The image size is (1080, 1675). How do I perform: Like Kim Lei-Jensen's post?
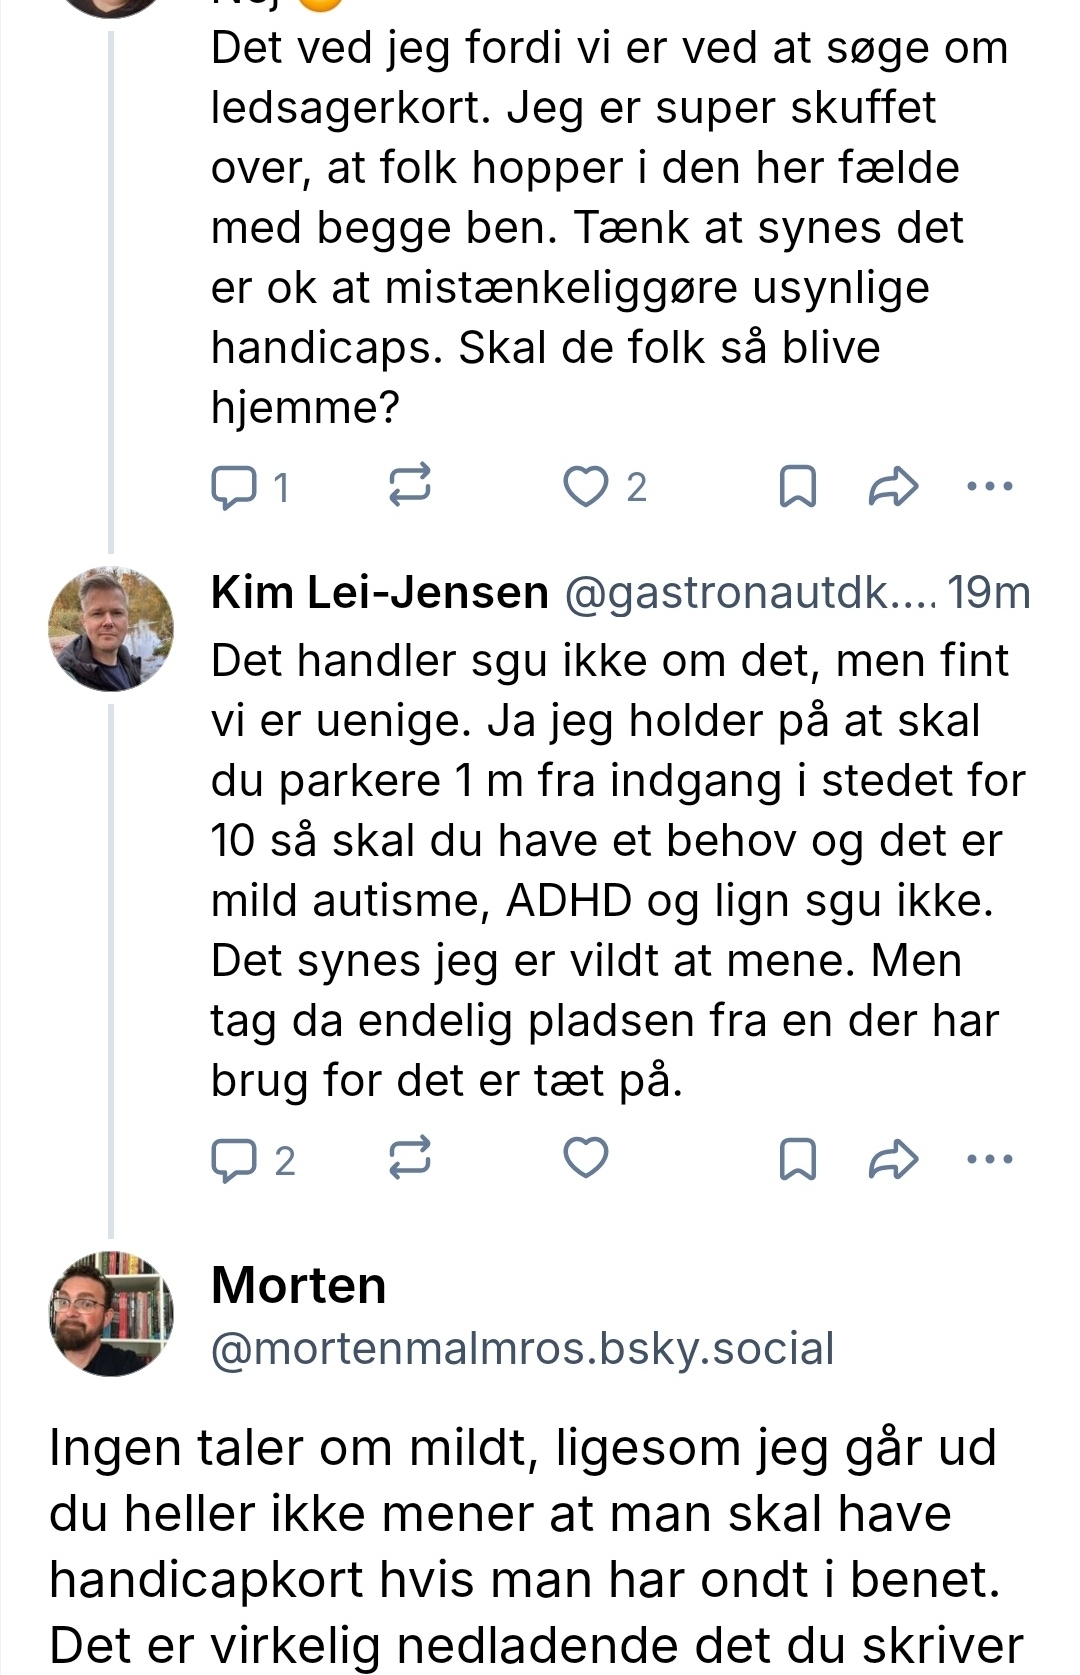pos(586,1159)
